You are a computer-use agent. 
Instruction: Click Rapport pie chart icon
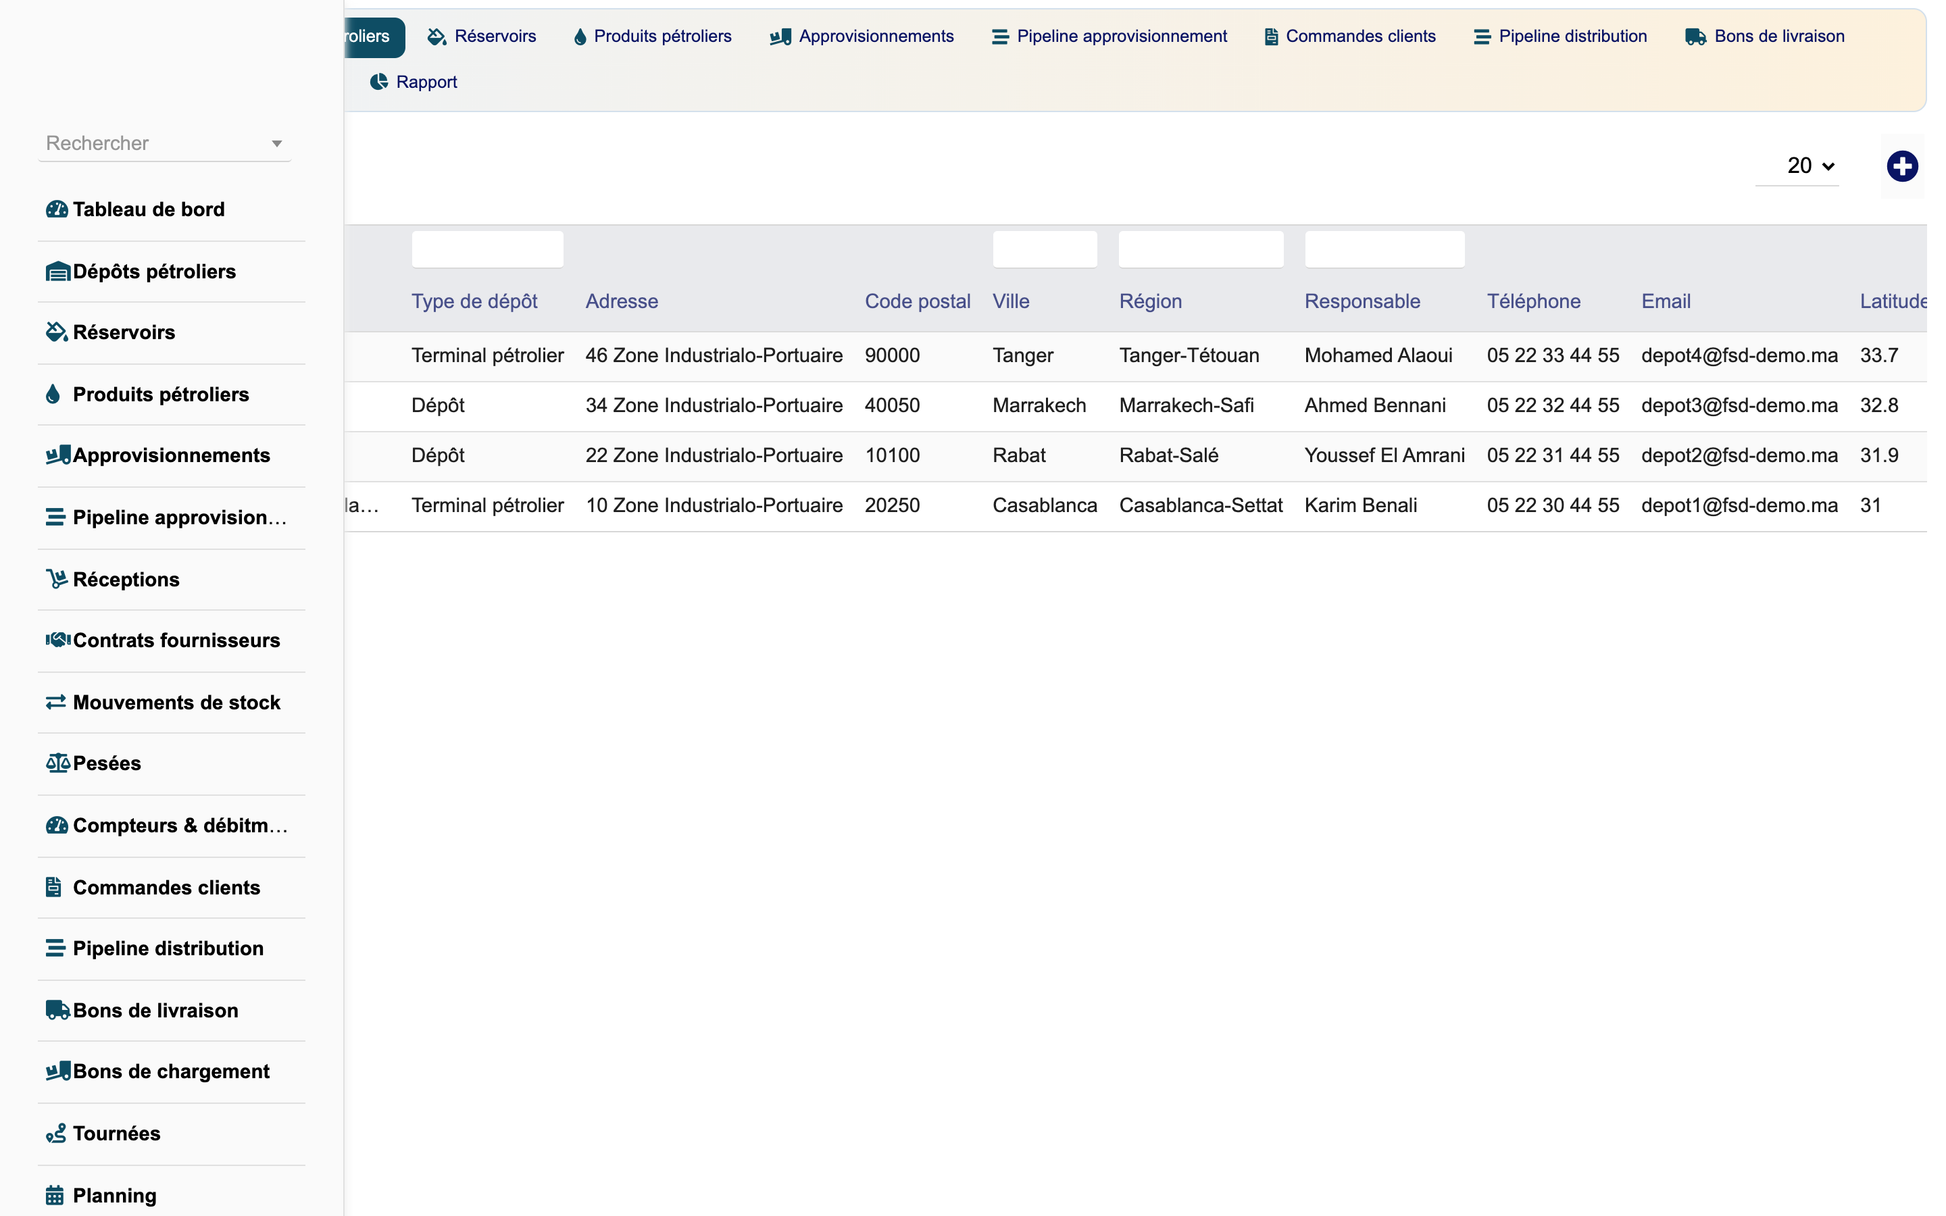pos(379,82)
